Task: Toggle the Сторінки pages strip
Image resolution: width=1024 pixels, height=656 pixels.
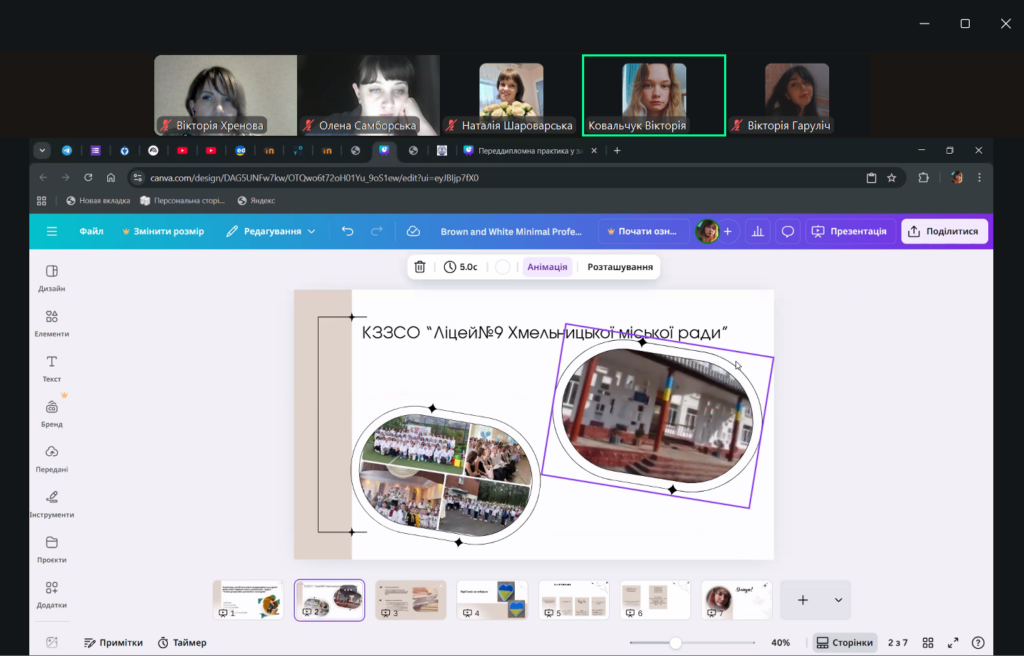Action: click(x=845, y=642)
